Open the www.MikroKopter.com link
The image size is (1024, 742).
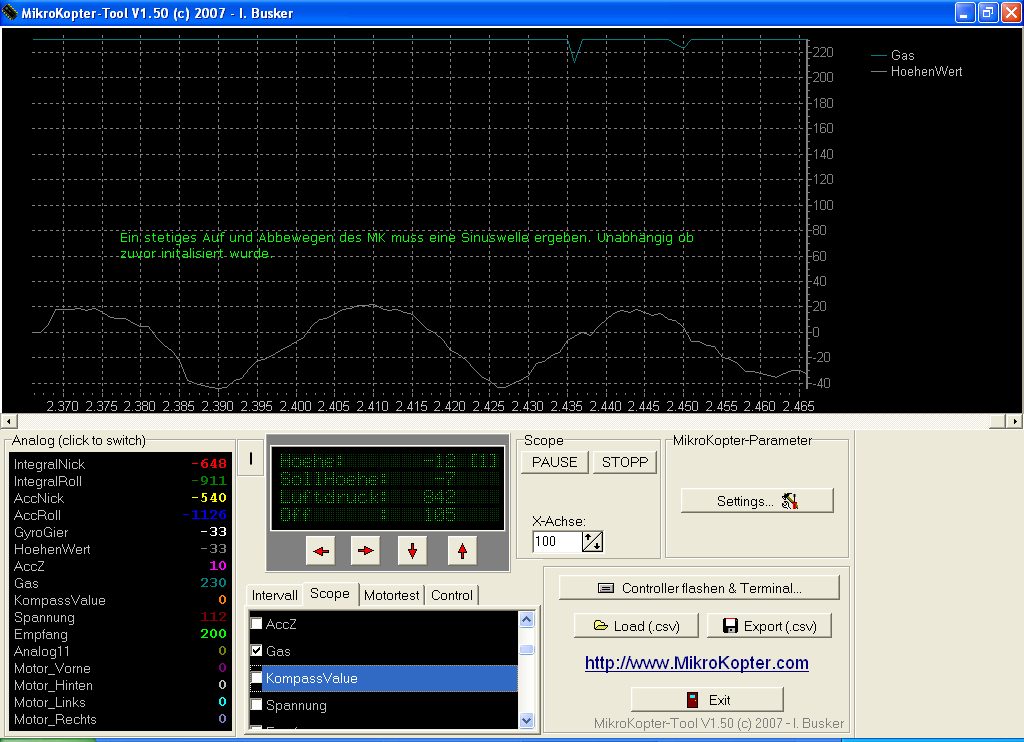click(x=696, y=663)
